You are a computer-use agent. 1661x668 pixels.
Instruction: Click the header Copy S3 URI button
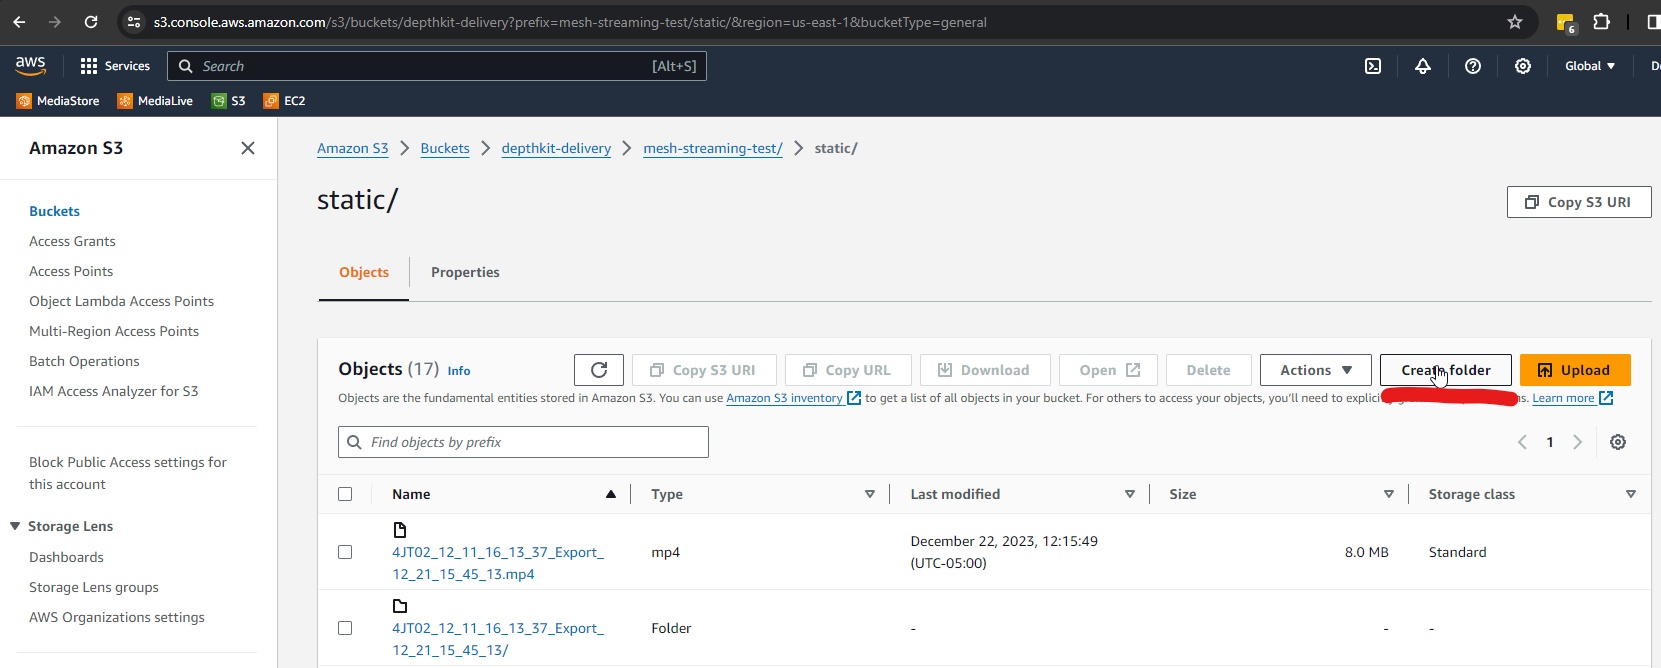pos(1579,202)
